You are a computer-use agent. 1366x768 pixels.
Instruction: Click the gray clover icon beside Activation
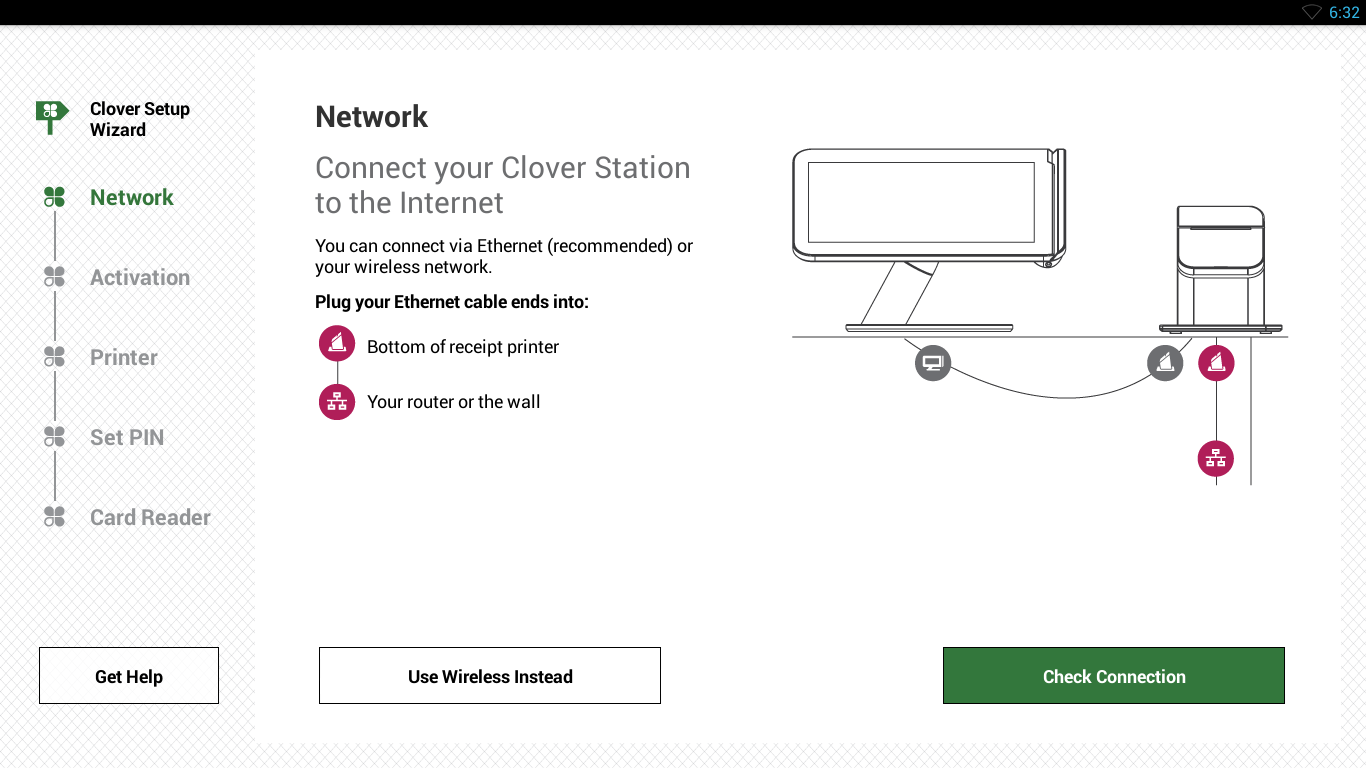[55, 277]
